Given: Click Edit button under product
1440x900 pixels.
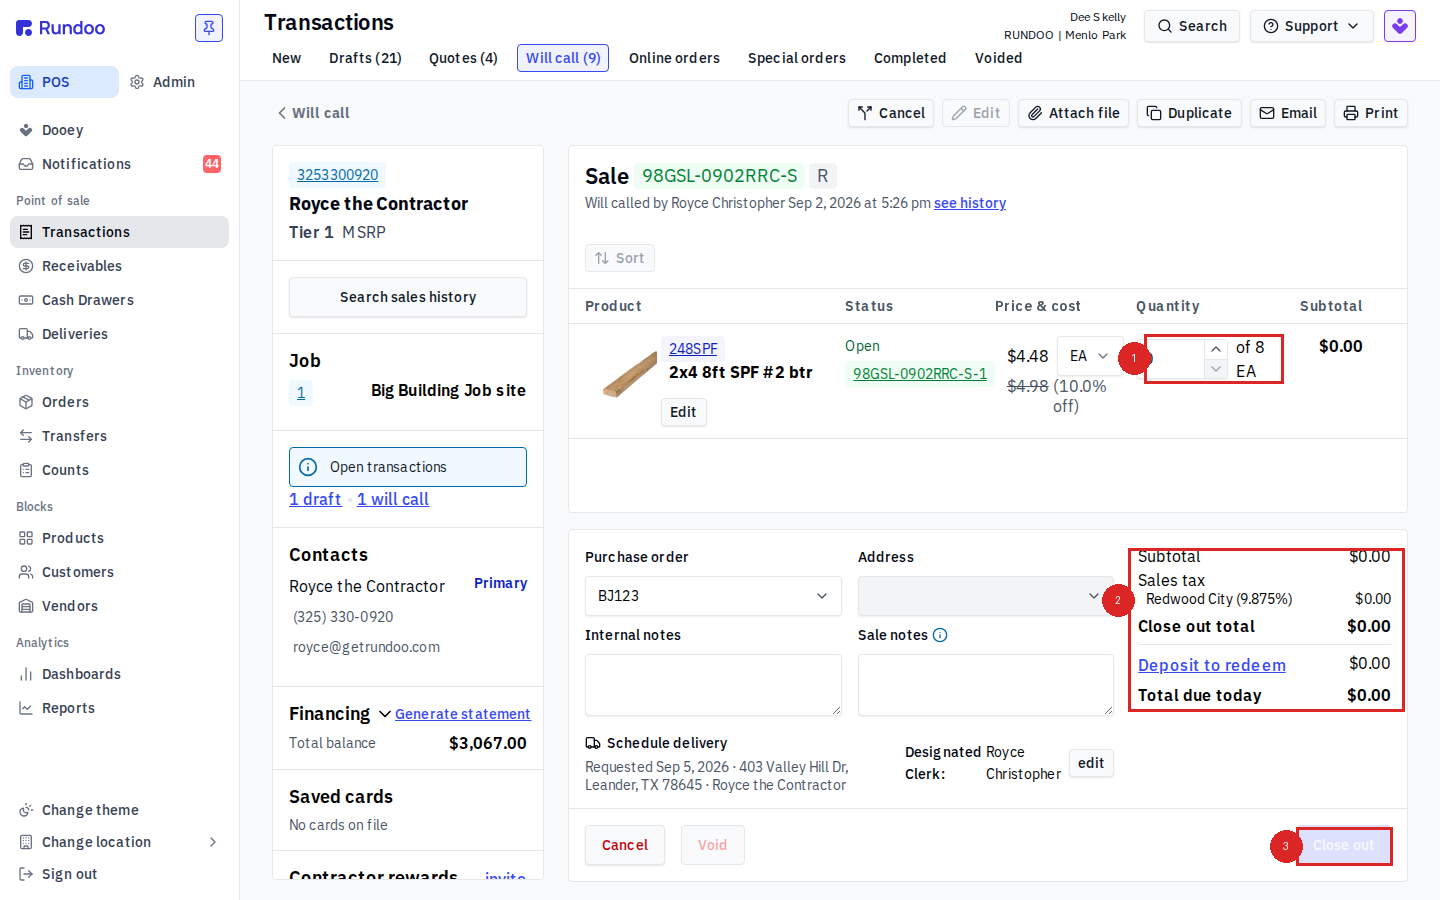Looking at the screenshot, I should tap(683, 412).
